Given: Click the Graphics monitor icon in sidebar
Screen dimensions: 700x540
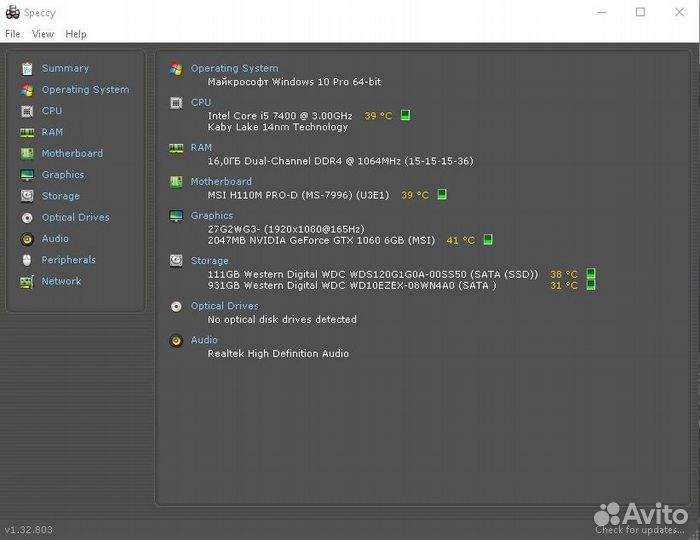Looking at the screenshot, I should point(27,175).
